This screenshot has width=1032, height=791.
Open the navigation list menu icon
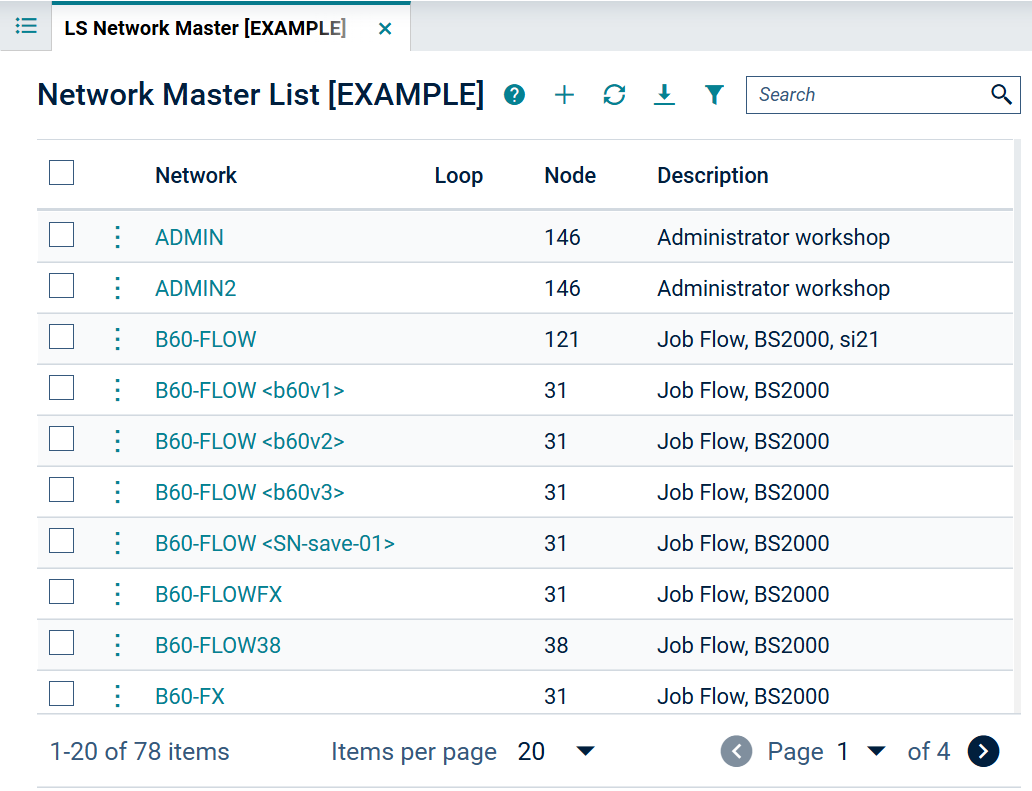[x=26, y=26]
